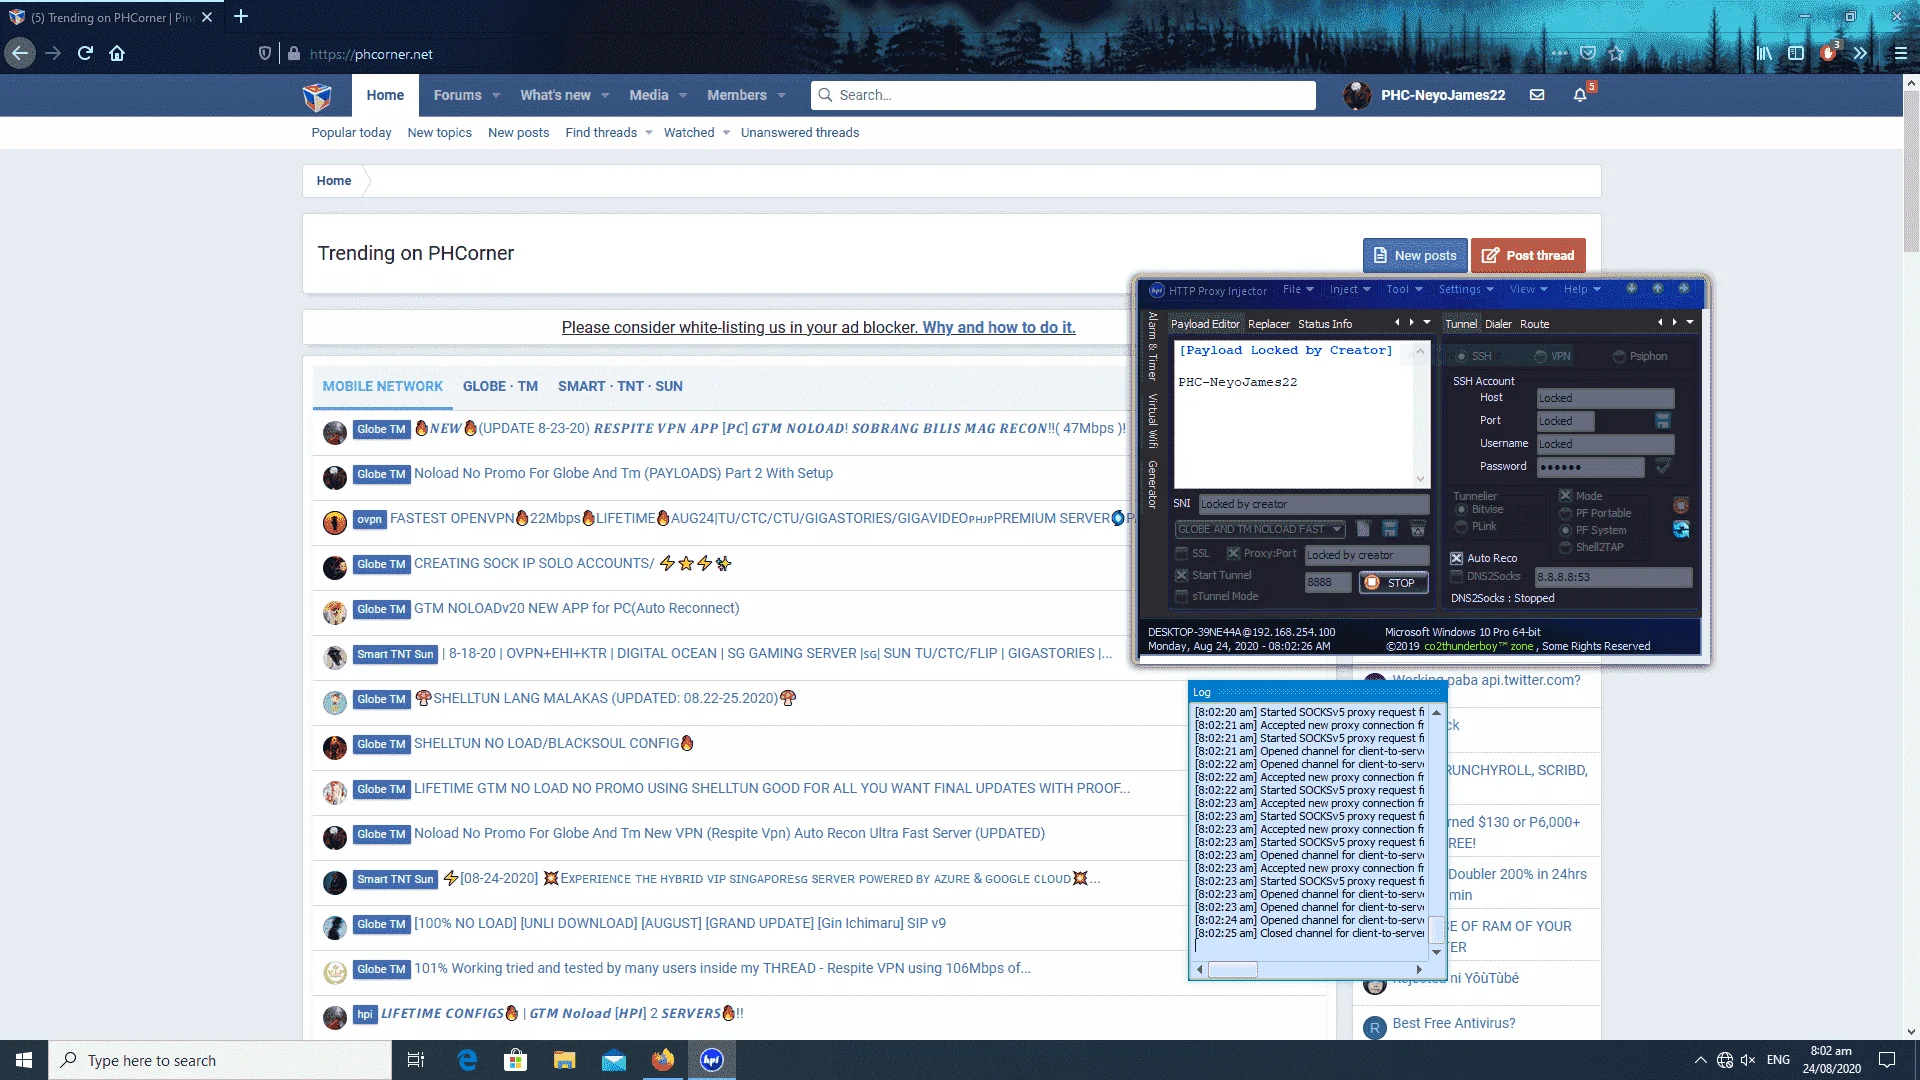Click the save icon beside SSH Port field
The width and height of the screenshot is (1920, 1080).
point(1663,421)
